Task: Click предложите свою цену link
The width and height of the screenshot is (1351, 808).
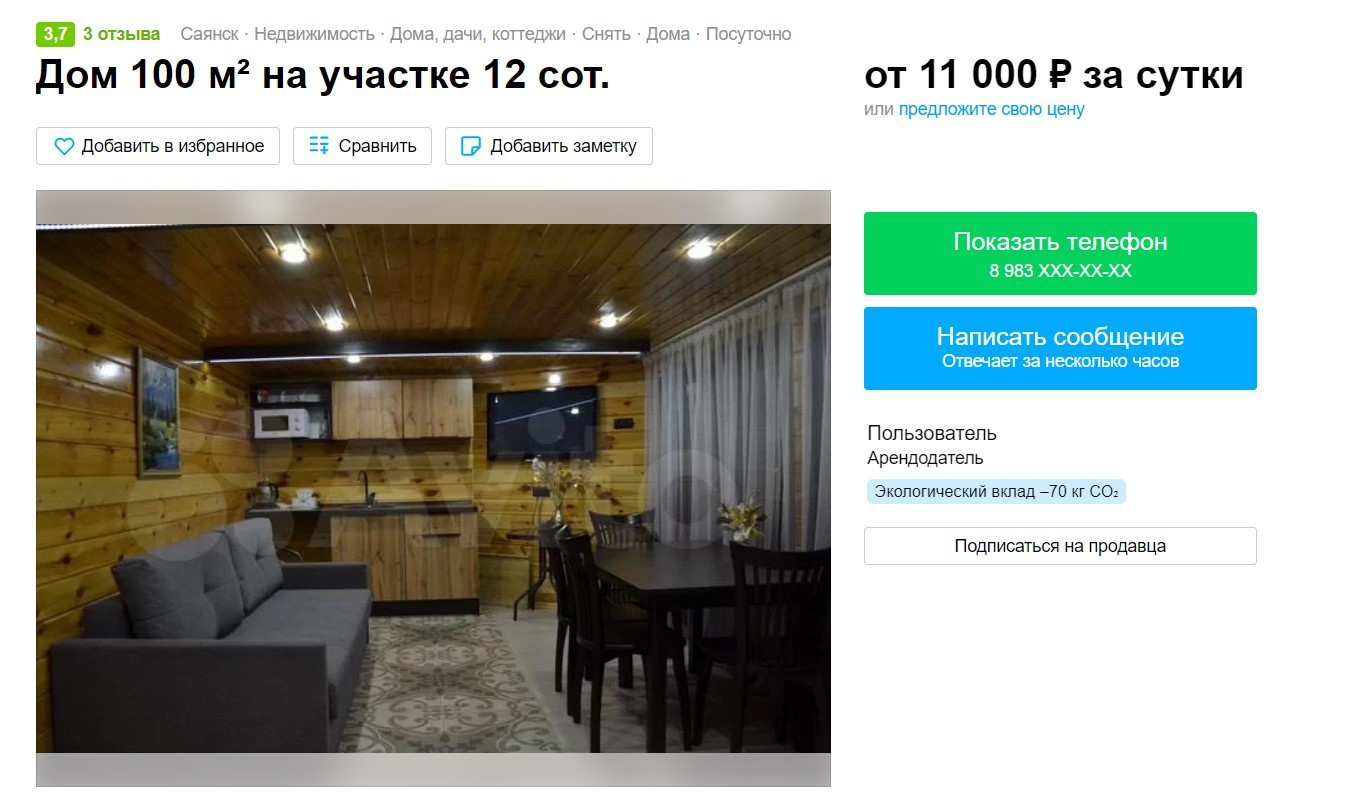Action: pos(991,109)
